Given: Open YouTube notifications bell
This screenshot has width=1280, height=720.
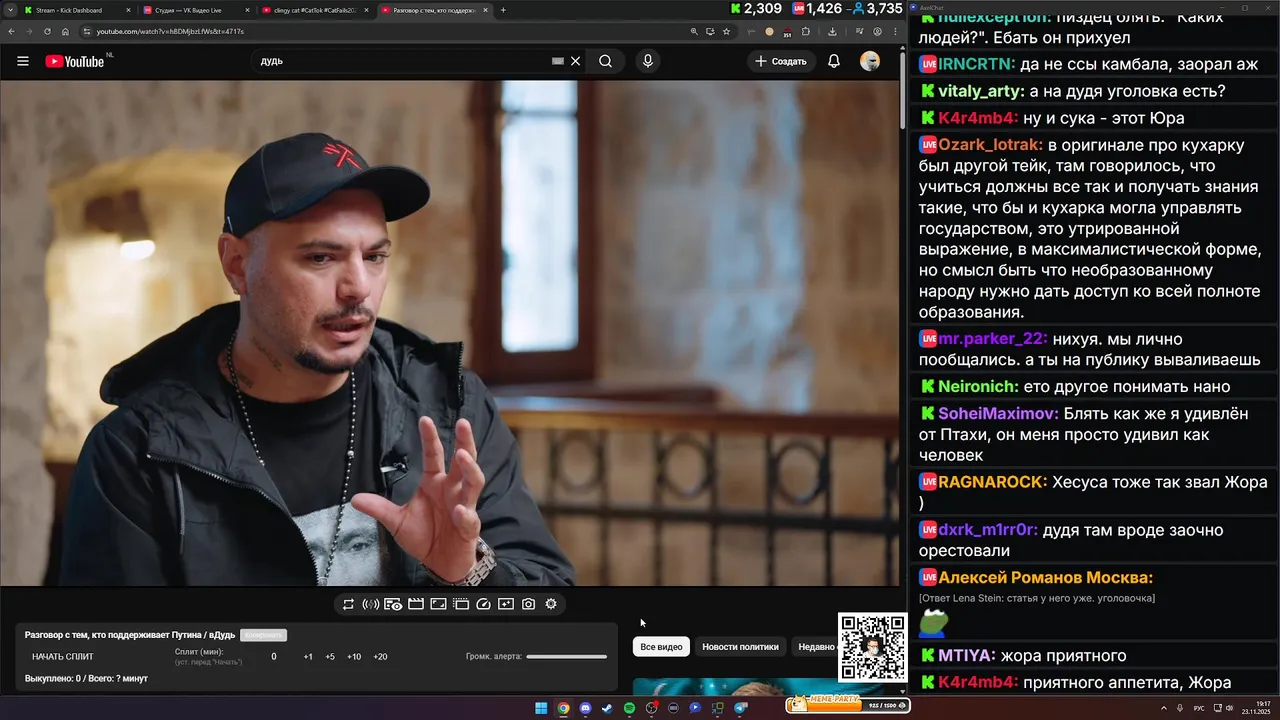Looking at the screenshot, I should (834, 61).
